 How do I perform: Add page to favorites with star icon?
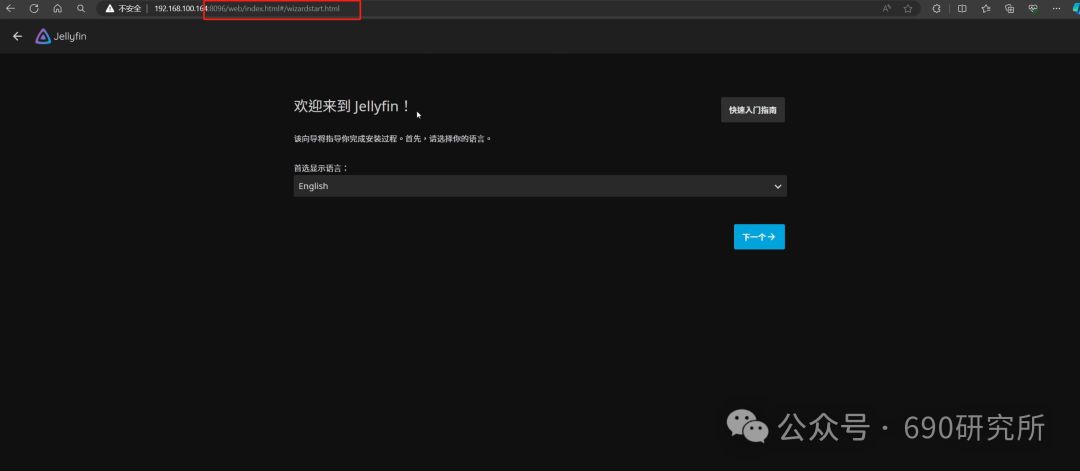pyautogui.click(x=908, y=8)
